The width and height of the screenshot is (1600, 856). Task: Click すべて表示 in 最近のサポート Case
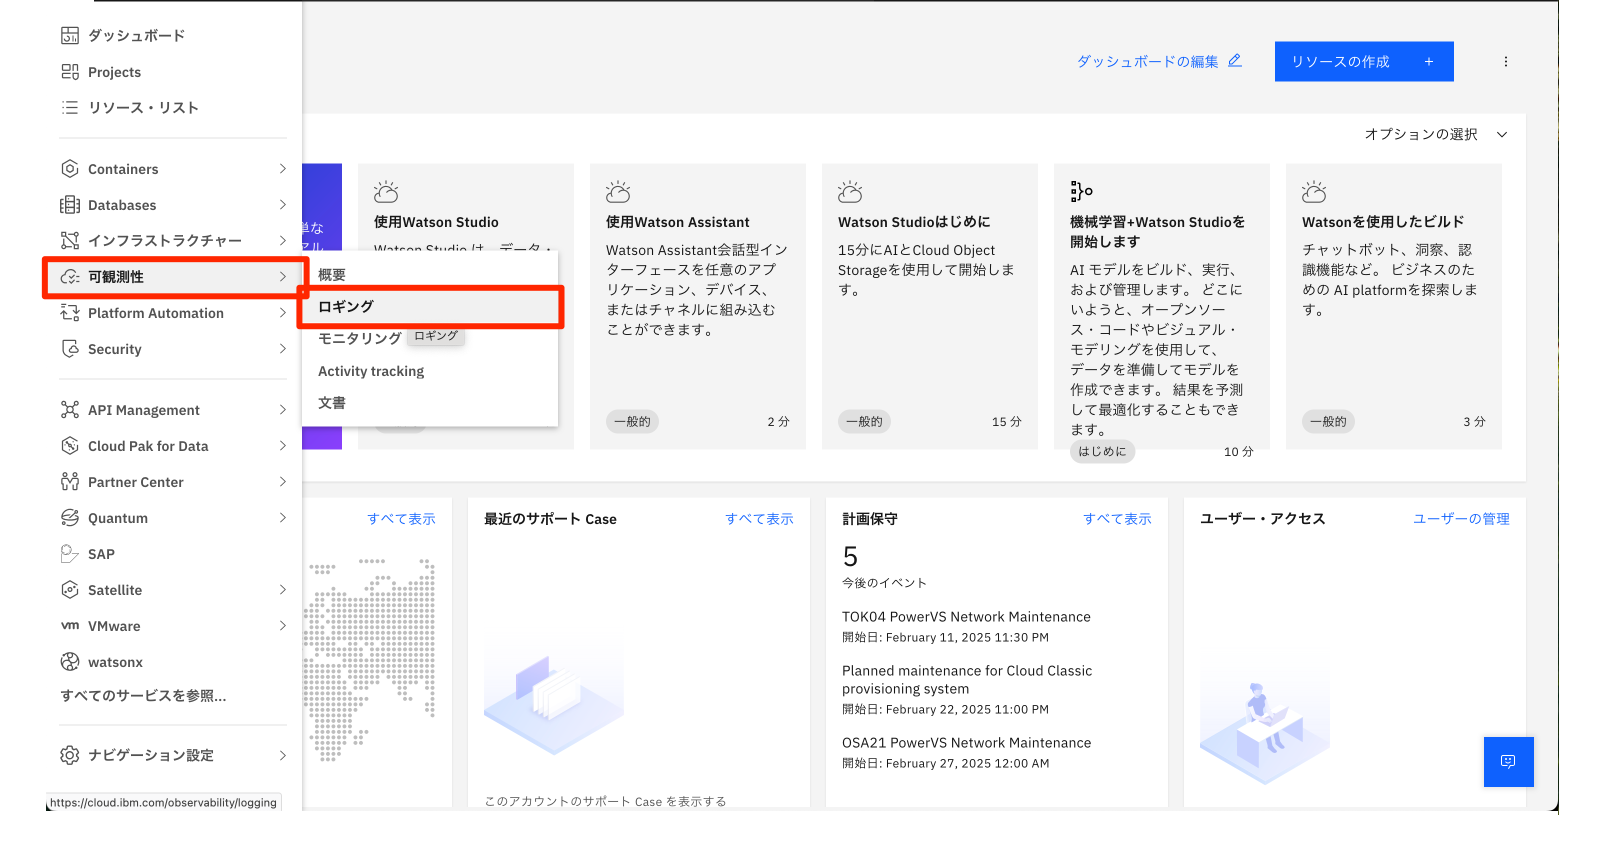(759, 519)
